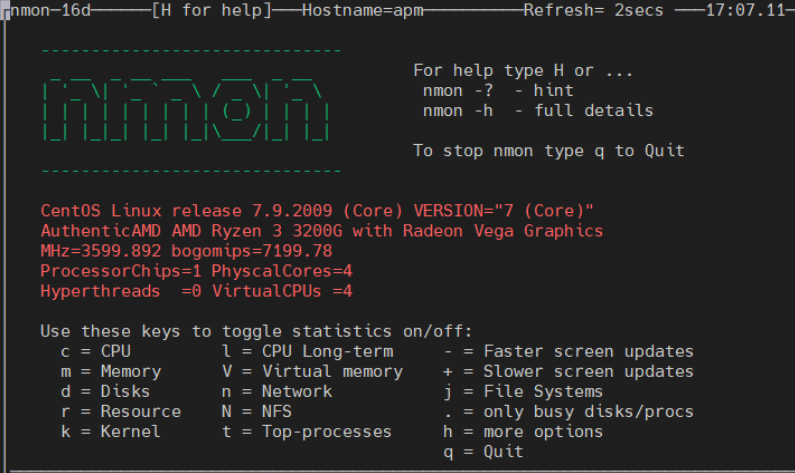This screenshot has width=795, height=473.
Task: Click the 'Refresh= 2secs' header text
Action: coord(593,10)
